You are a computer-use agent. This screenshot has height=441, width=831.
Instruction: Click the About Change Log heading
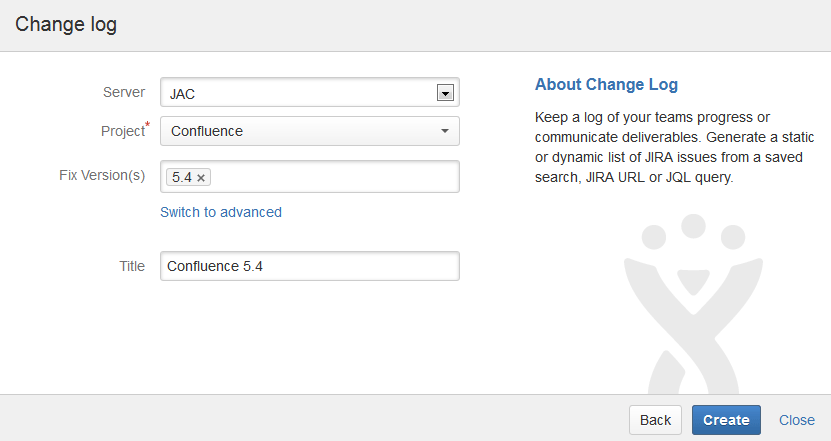606,85
